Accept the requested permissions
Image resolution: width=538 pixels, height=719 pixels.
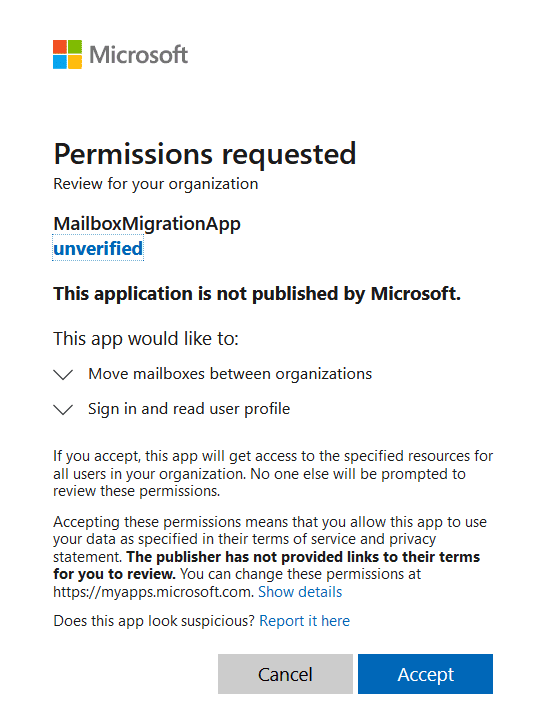[426, 674]
